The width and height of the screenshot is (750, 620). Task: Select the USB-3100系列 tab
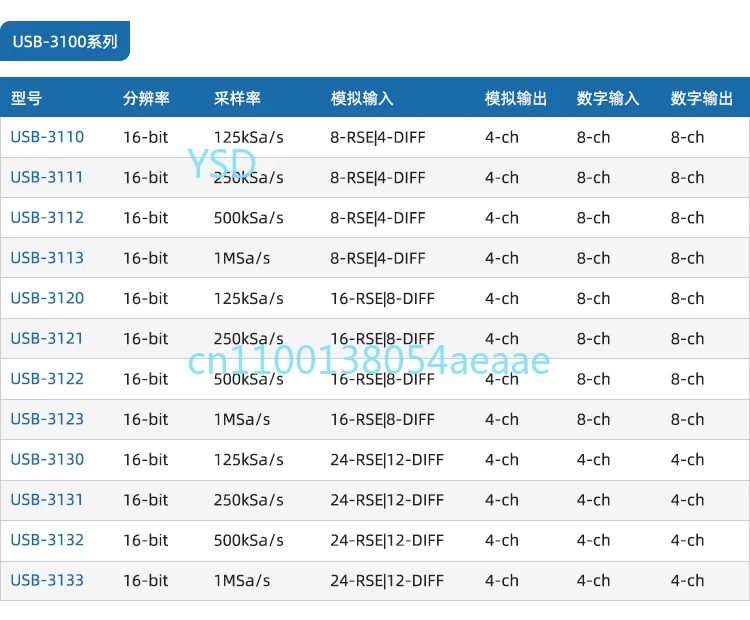point(65,42)
